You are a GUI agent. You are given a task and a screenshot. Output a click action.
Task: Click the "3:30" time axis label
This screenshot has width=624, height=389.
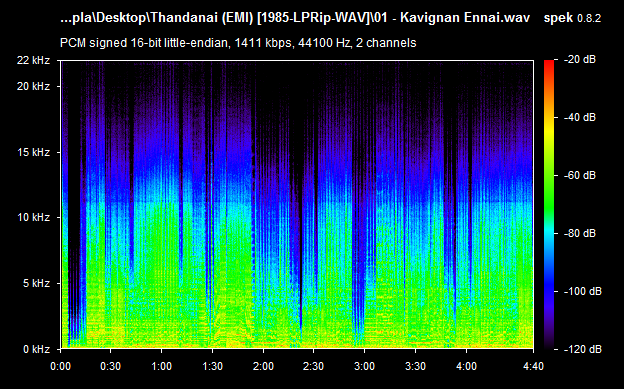tap(415, 366)
